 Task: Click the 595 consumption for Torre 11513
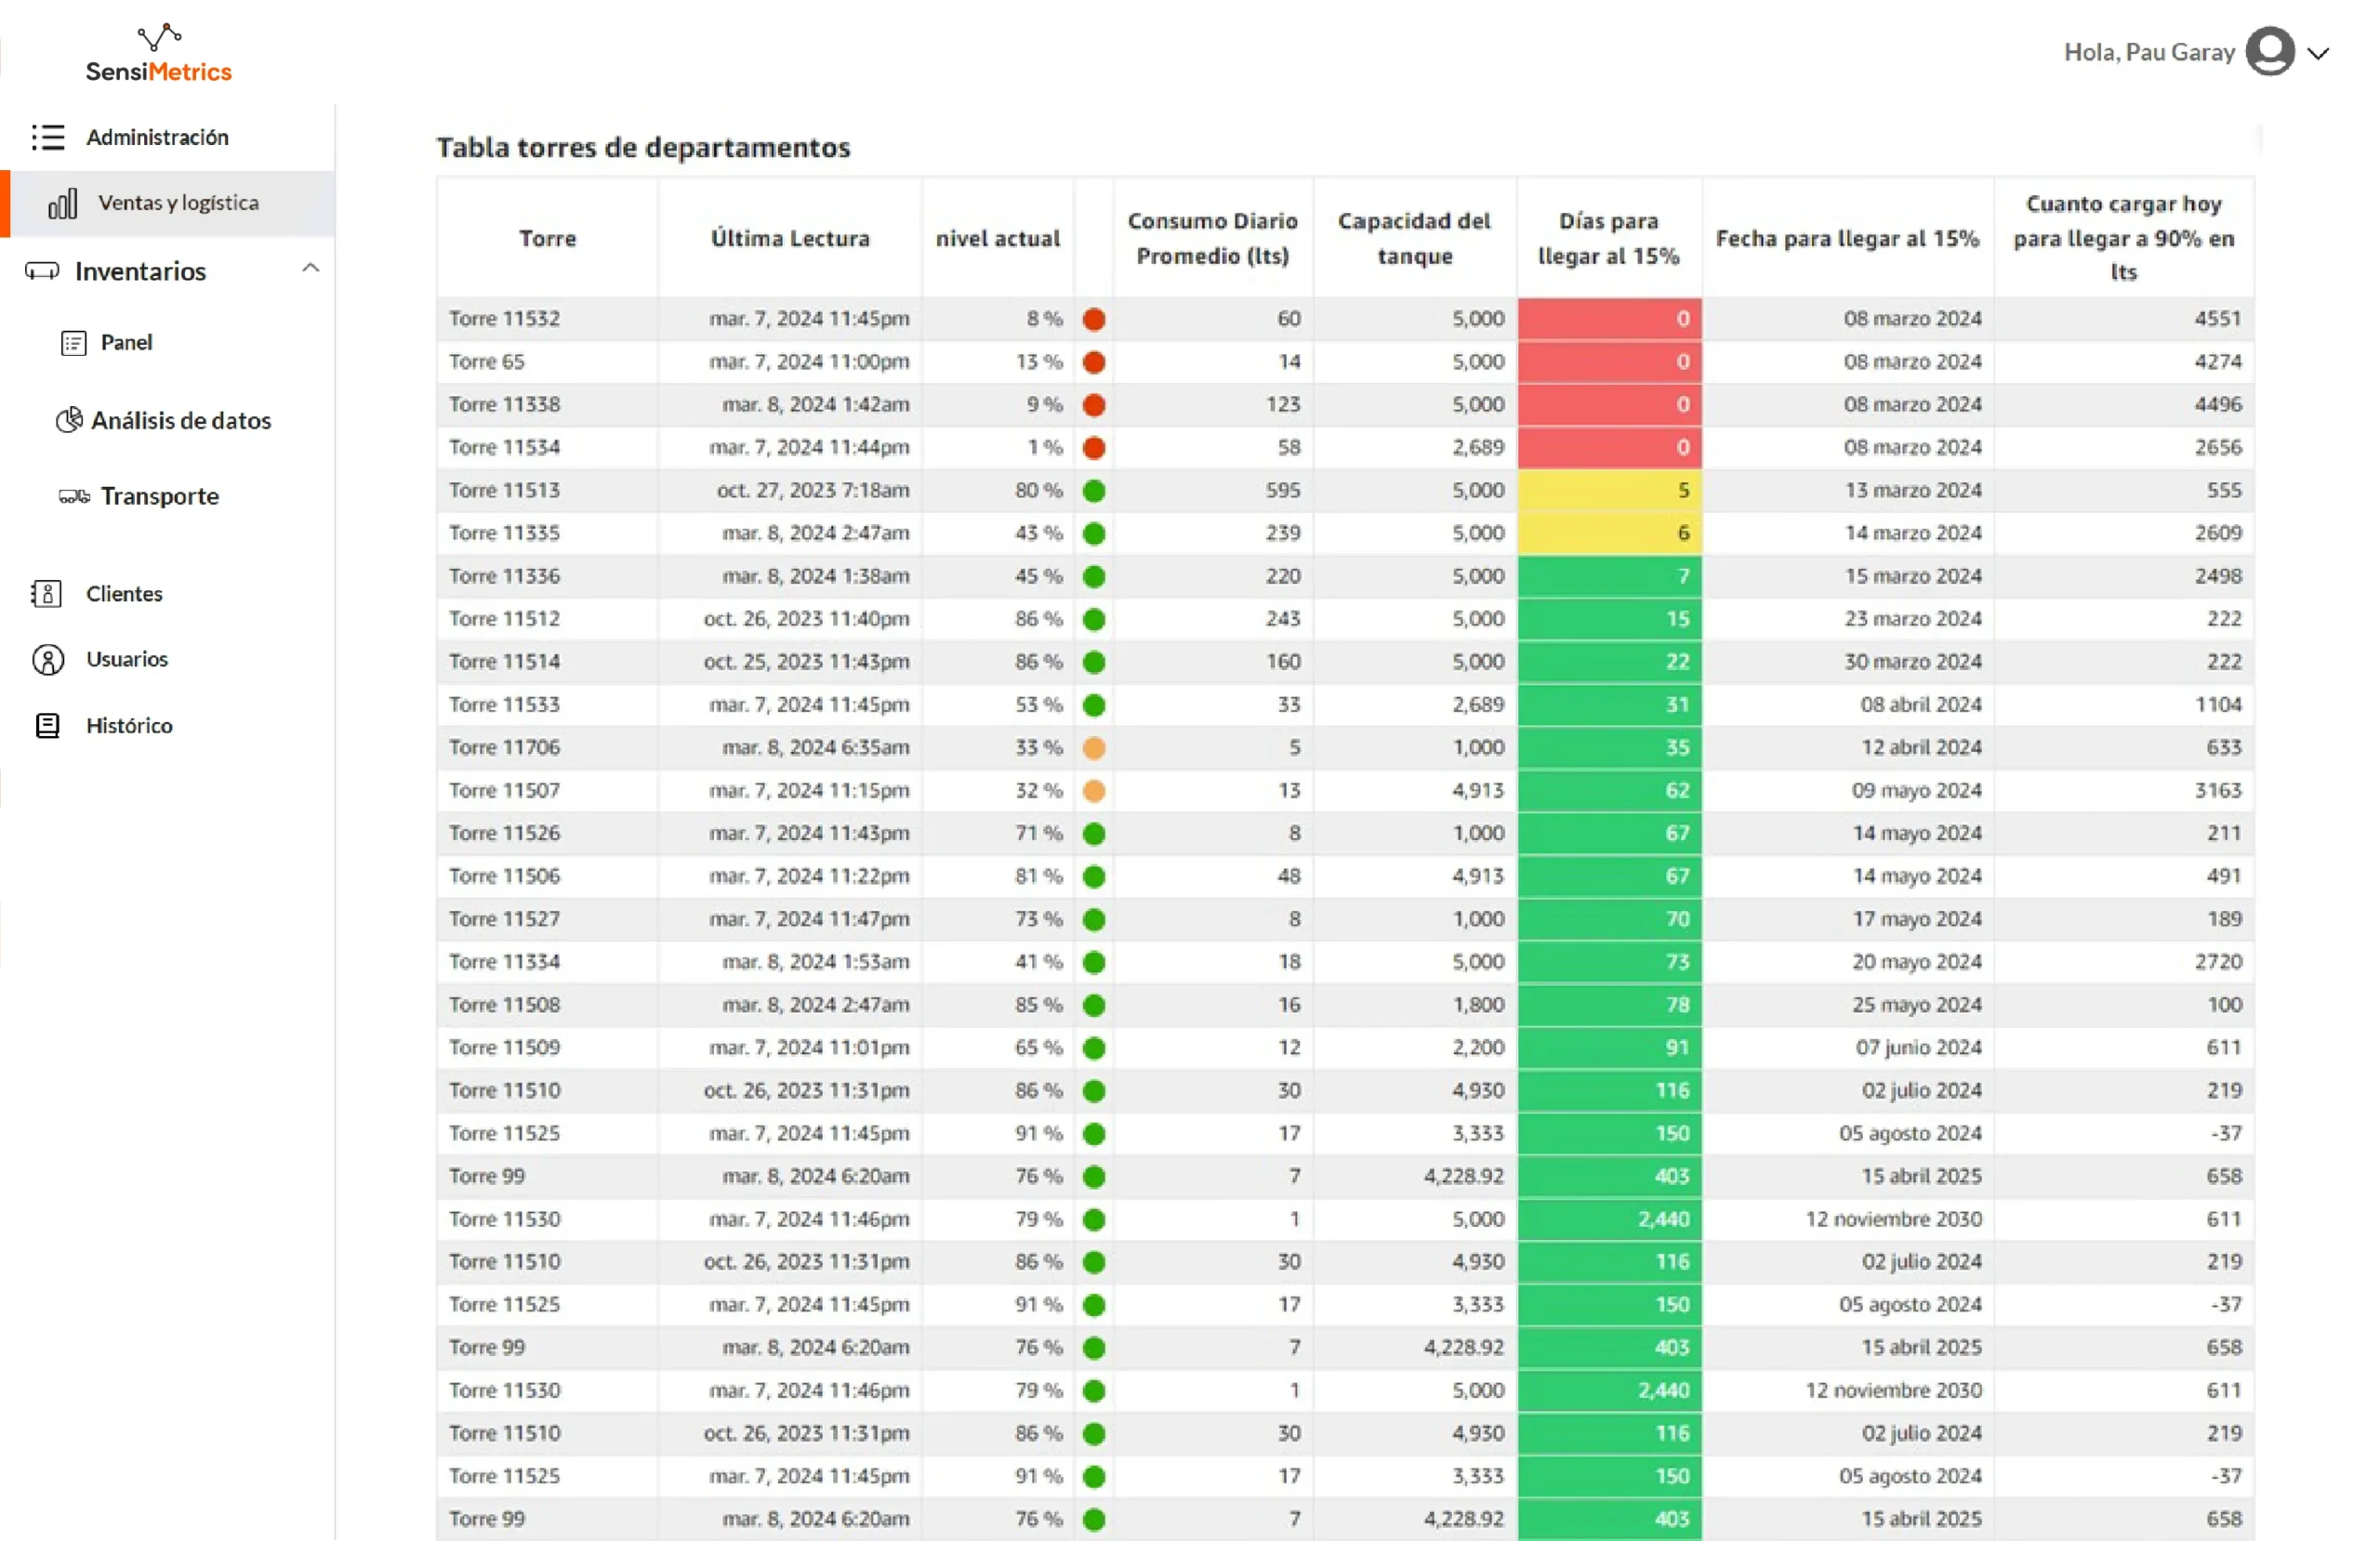[x=1282, y=491]
